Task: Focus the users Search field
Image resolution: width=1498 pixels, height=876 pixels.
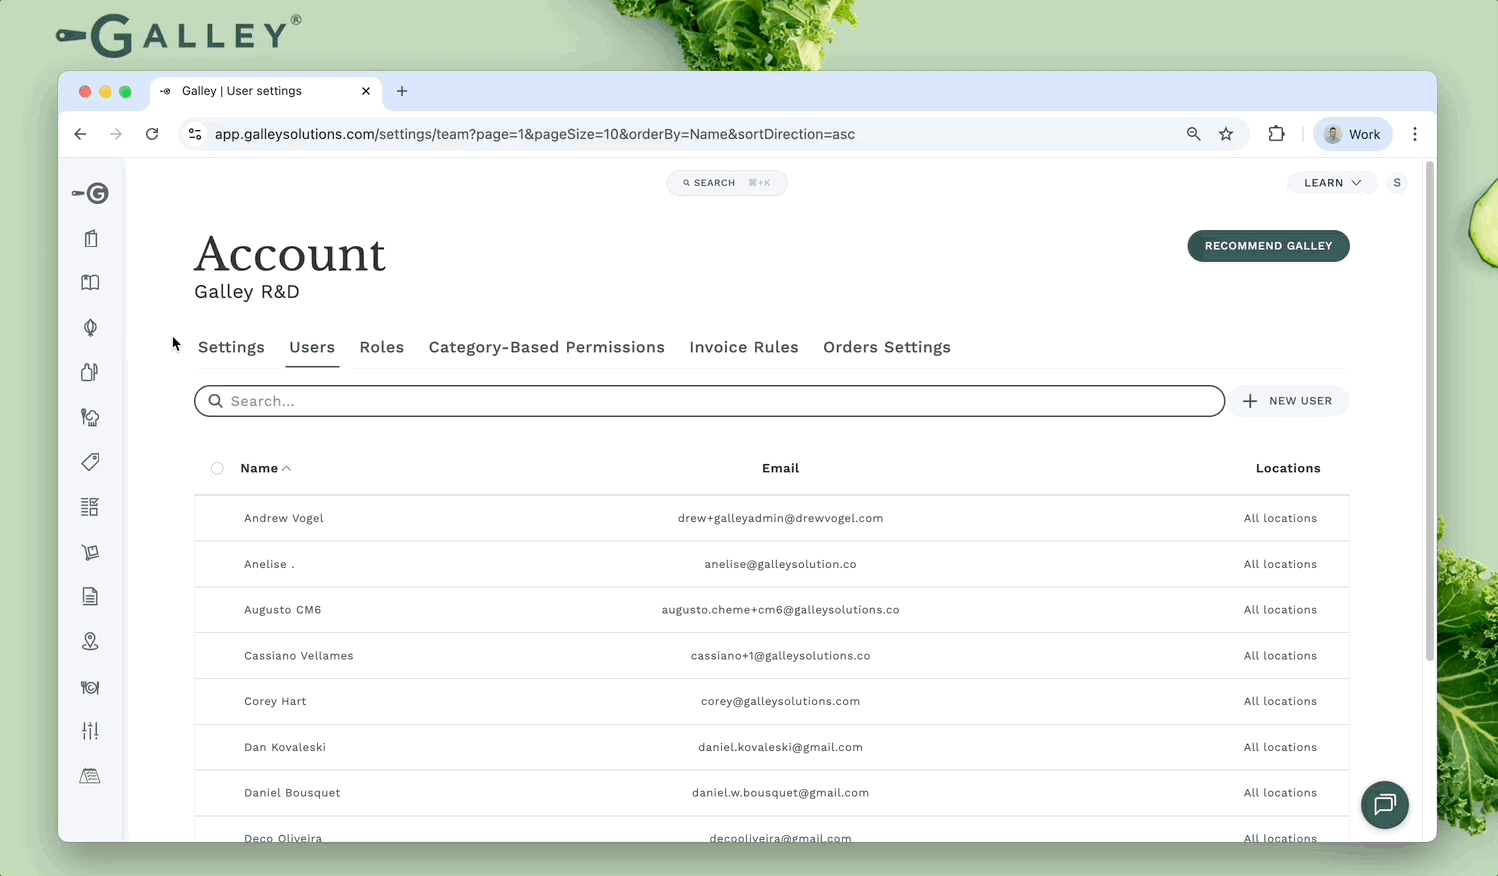Action: [709, 401]
